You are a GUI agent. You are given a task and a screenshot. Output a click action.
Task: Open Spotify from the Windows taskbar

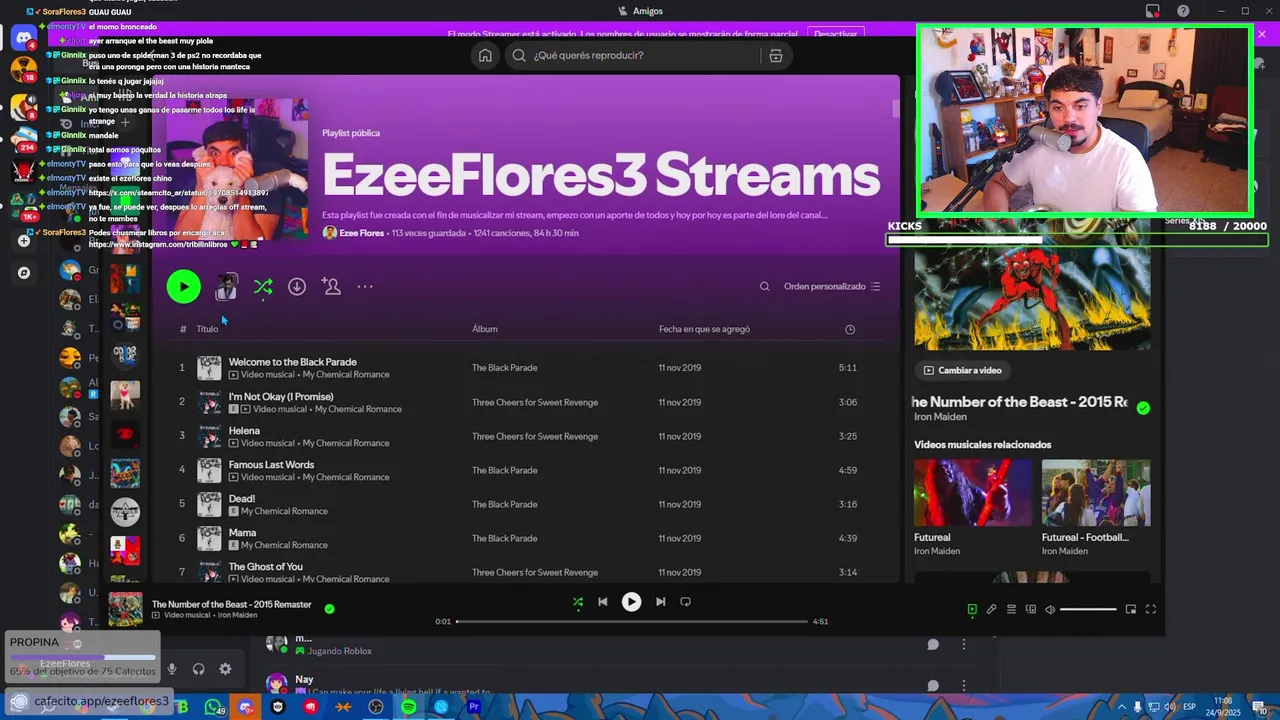pyautogui.click(x=409, y=707)
